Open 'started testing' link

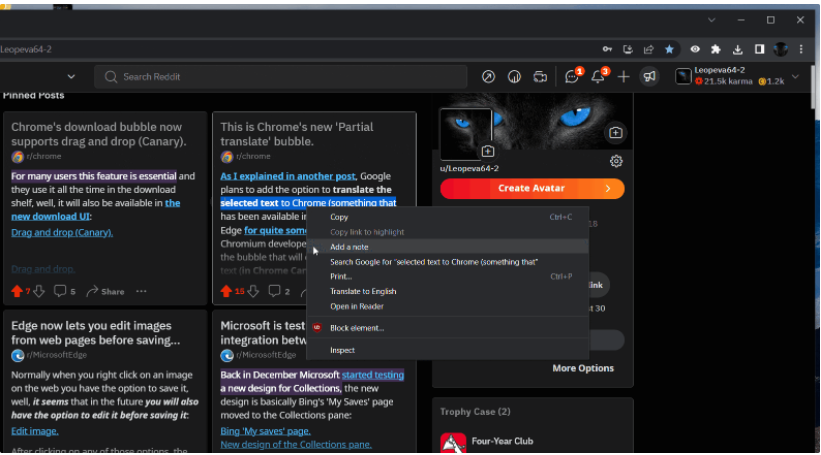(373, 375)
